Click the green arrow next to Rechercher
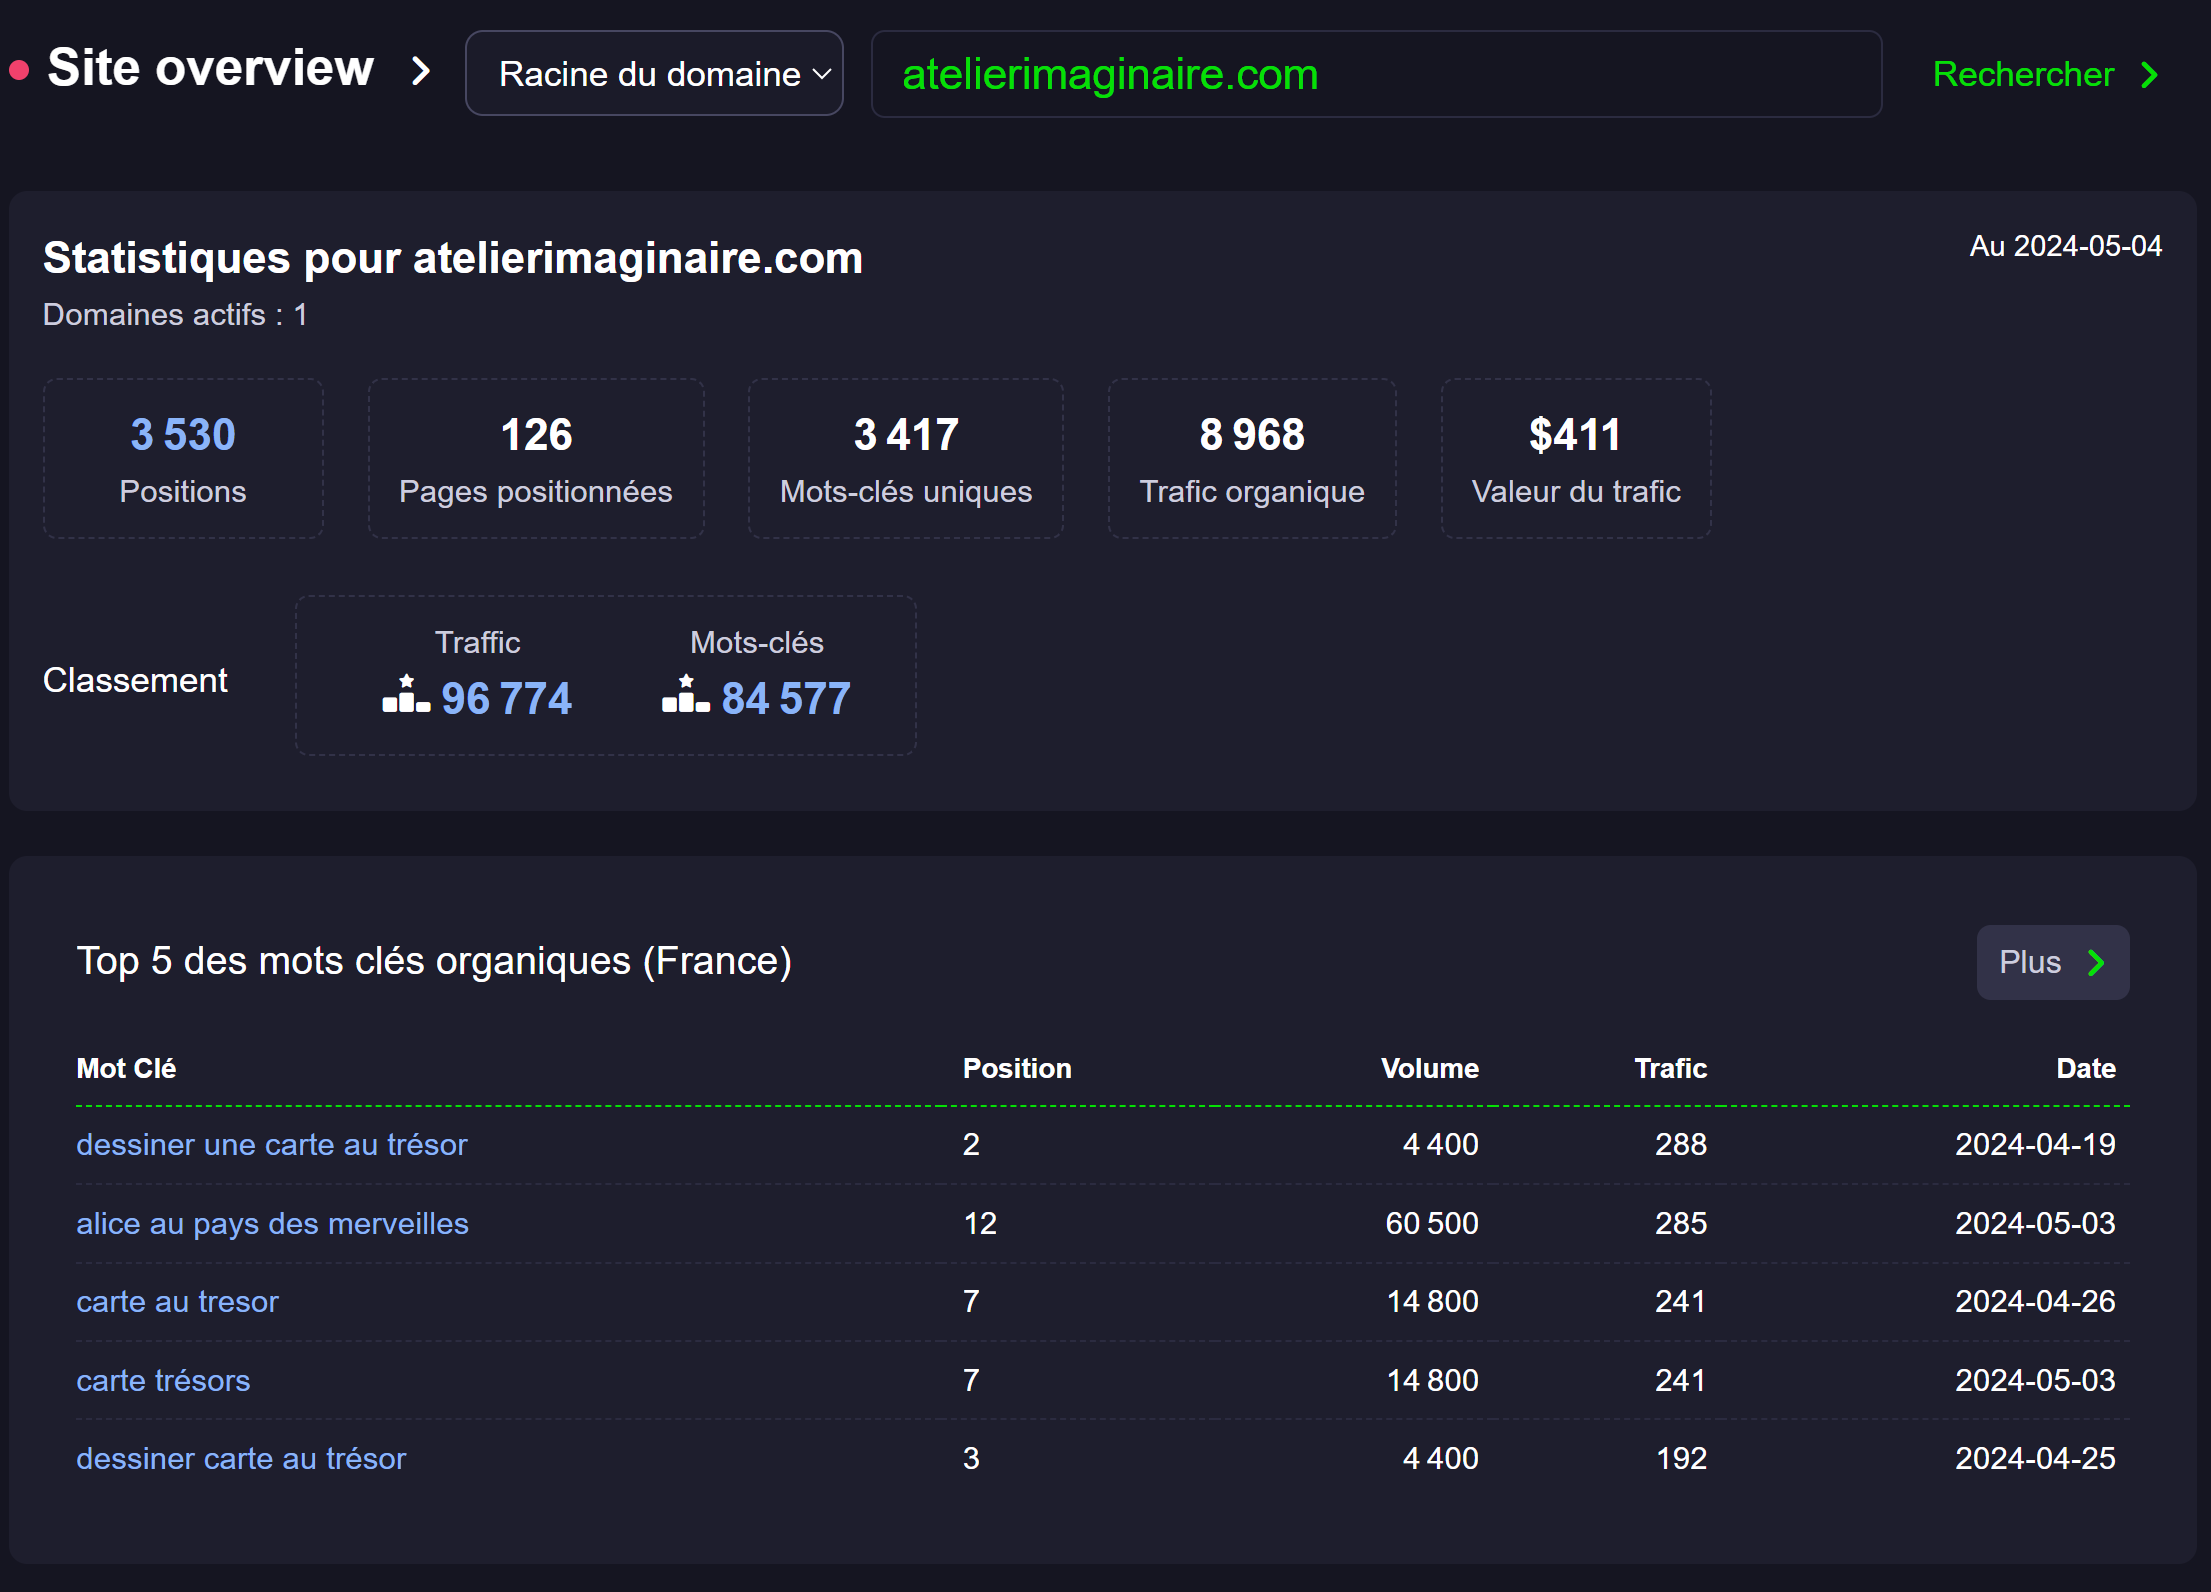The height and width of the screenshot is (1592, 2211). coord(2149,75)
